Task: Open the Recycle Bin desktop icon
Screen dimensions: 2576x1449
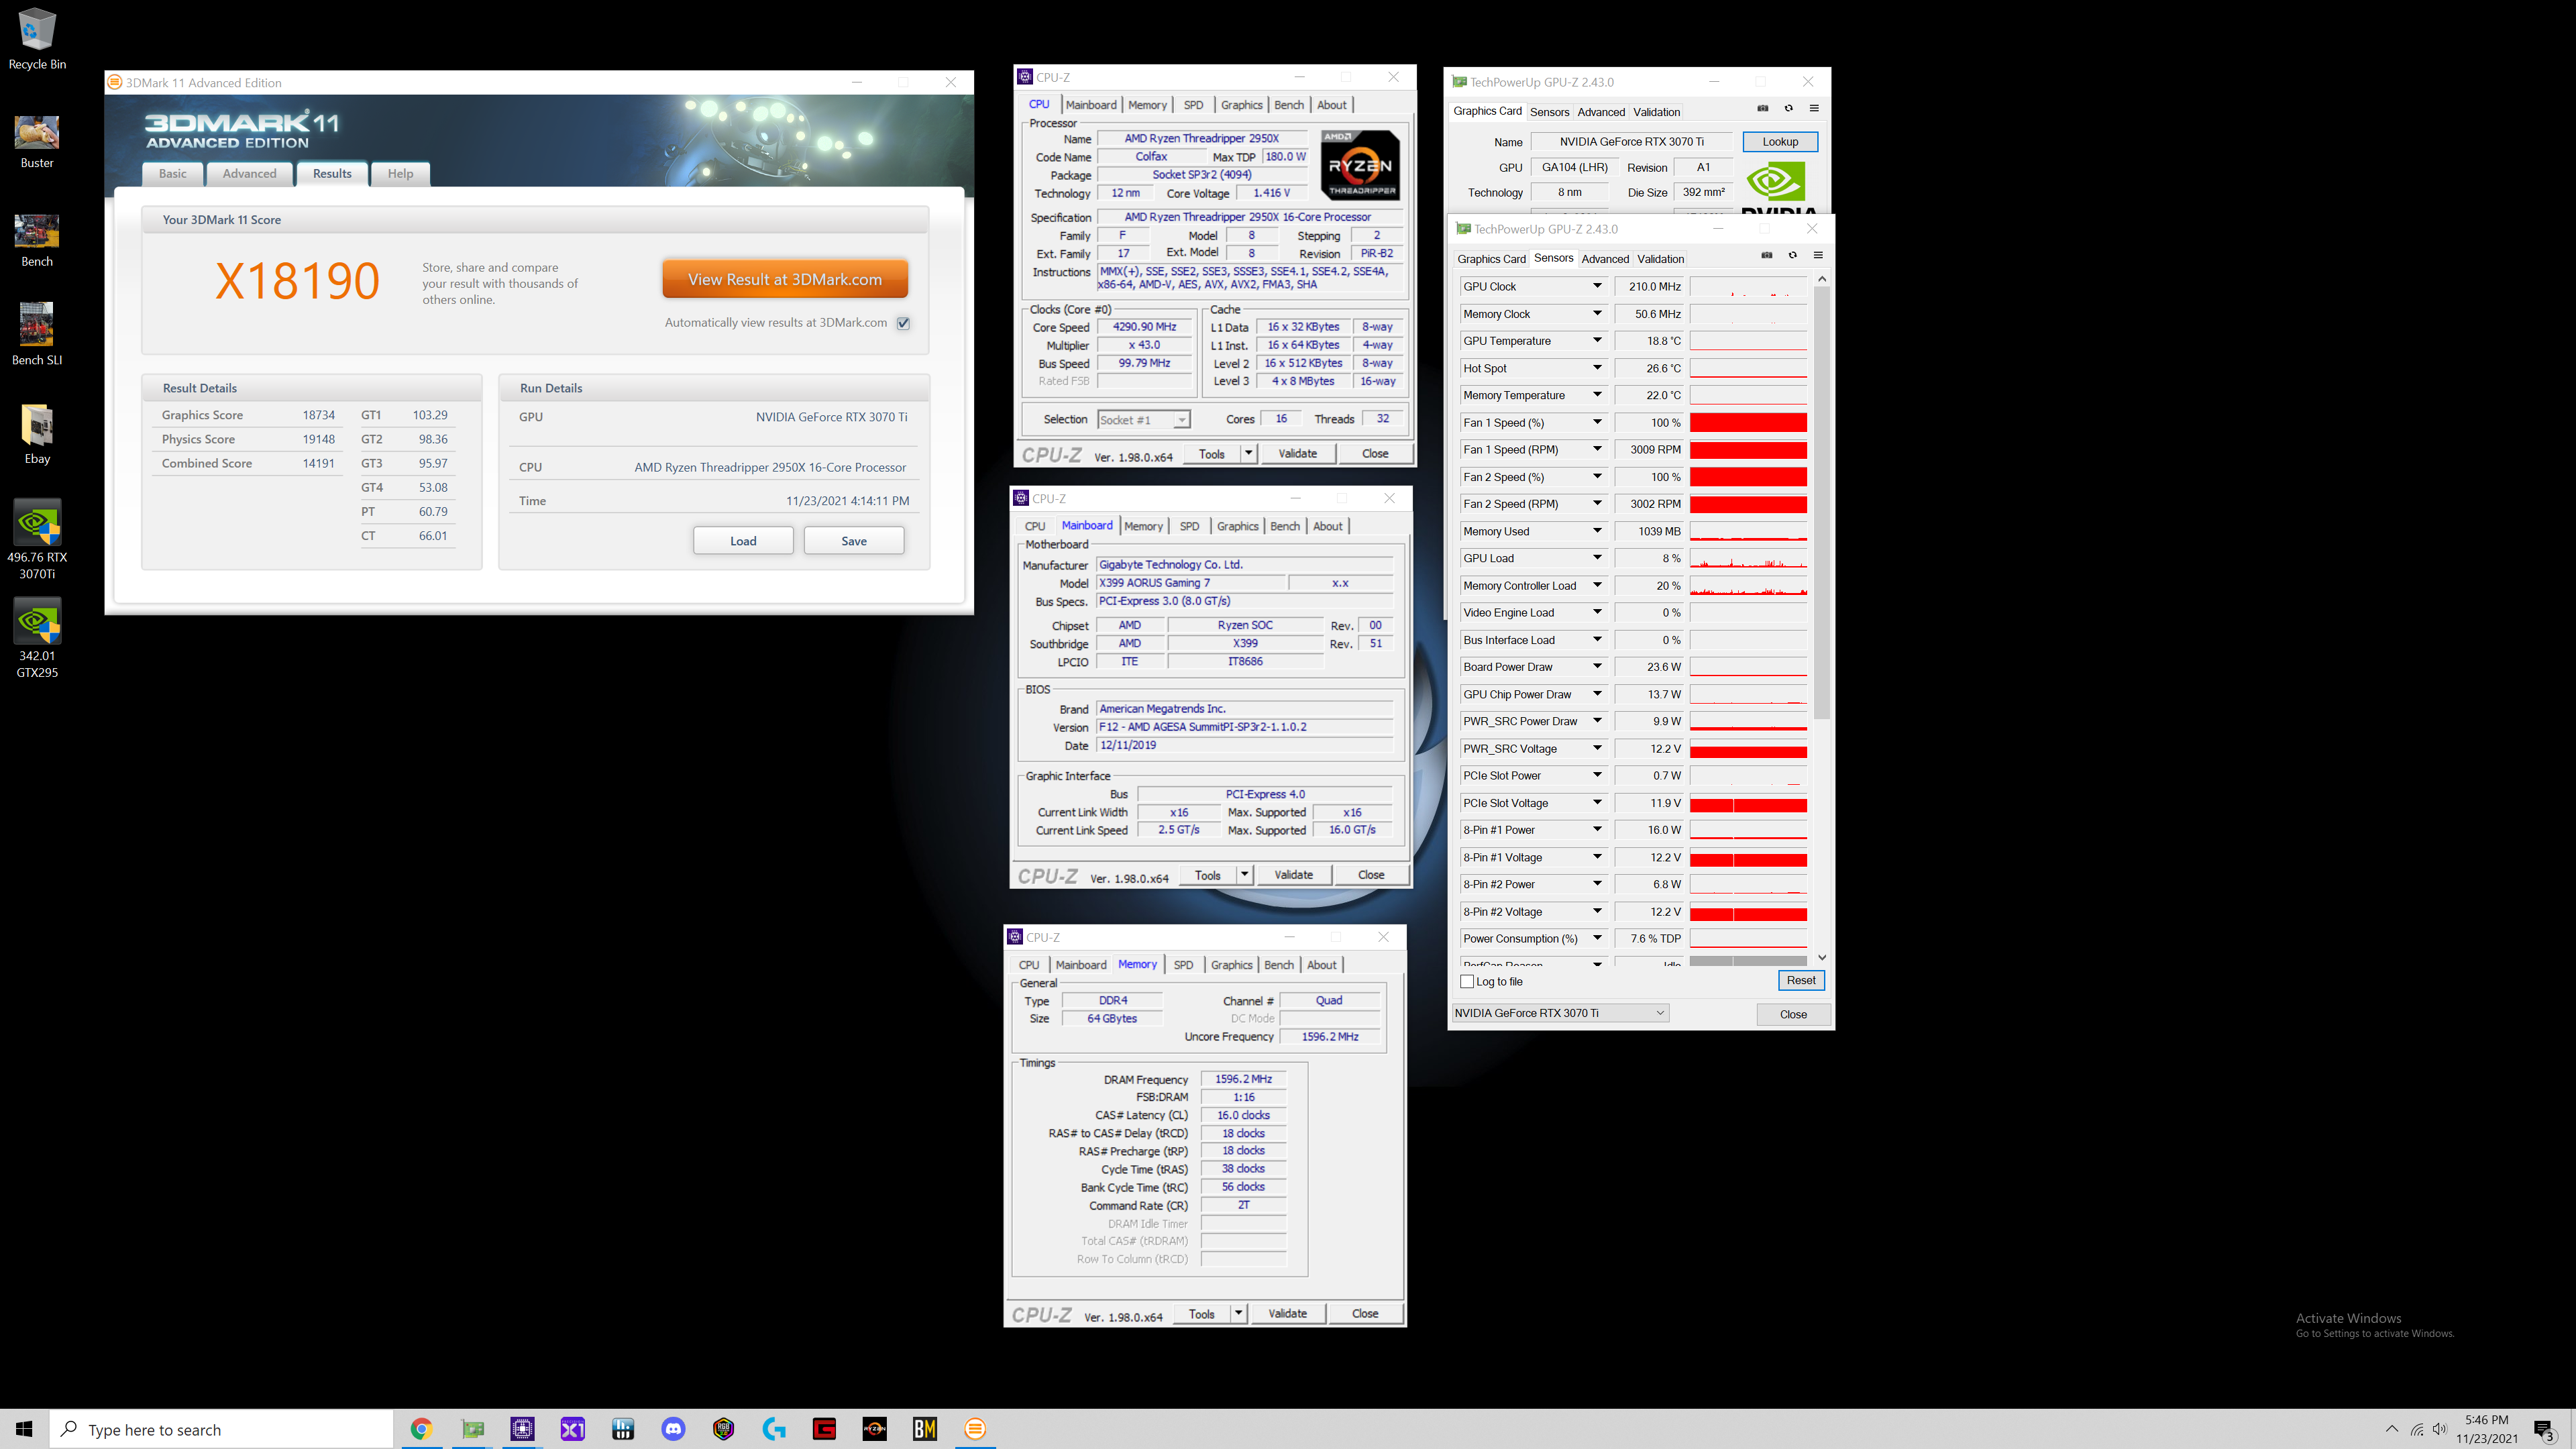Action: pyautogui.click(x=37, y=40)
